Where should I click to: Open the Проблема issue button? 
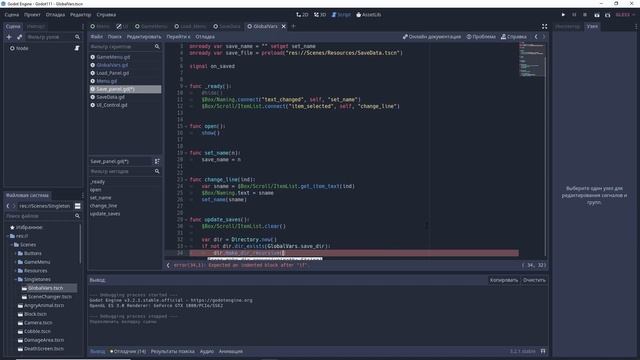481,37
